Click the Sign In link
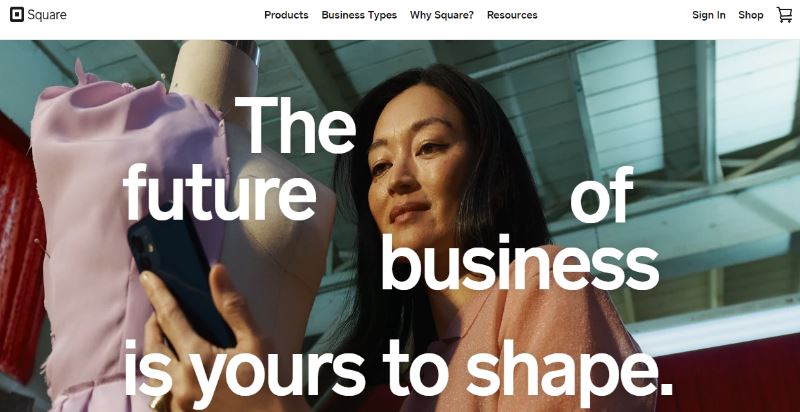The width and height of the screenshot is (800, 412). click(709, 15)
